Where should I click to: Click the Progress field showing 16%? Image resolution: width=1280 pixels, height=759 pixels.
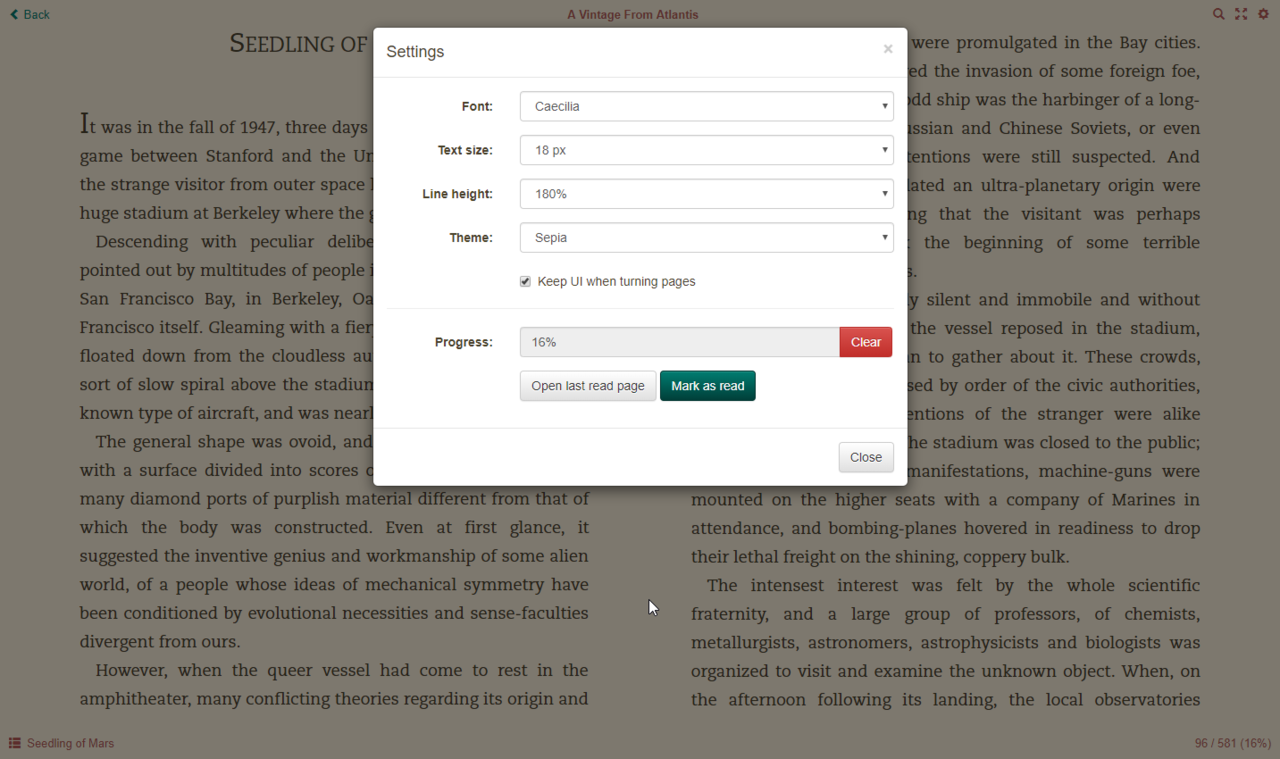click(679, 342)
